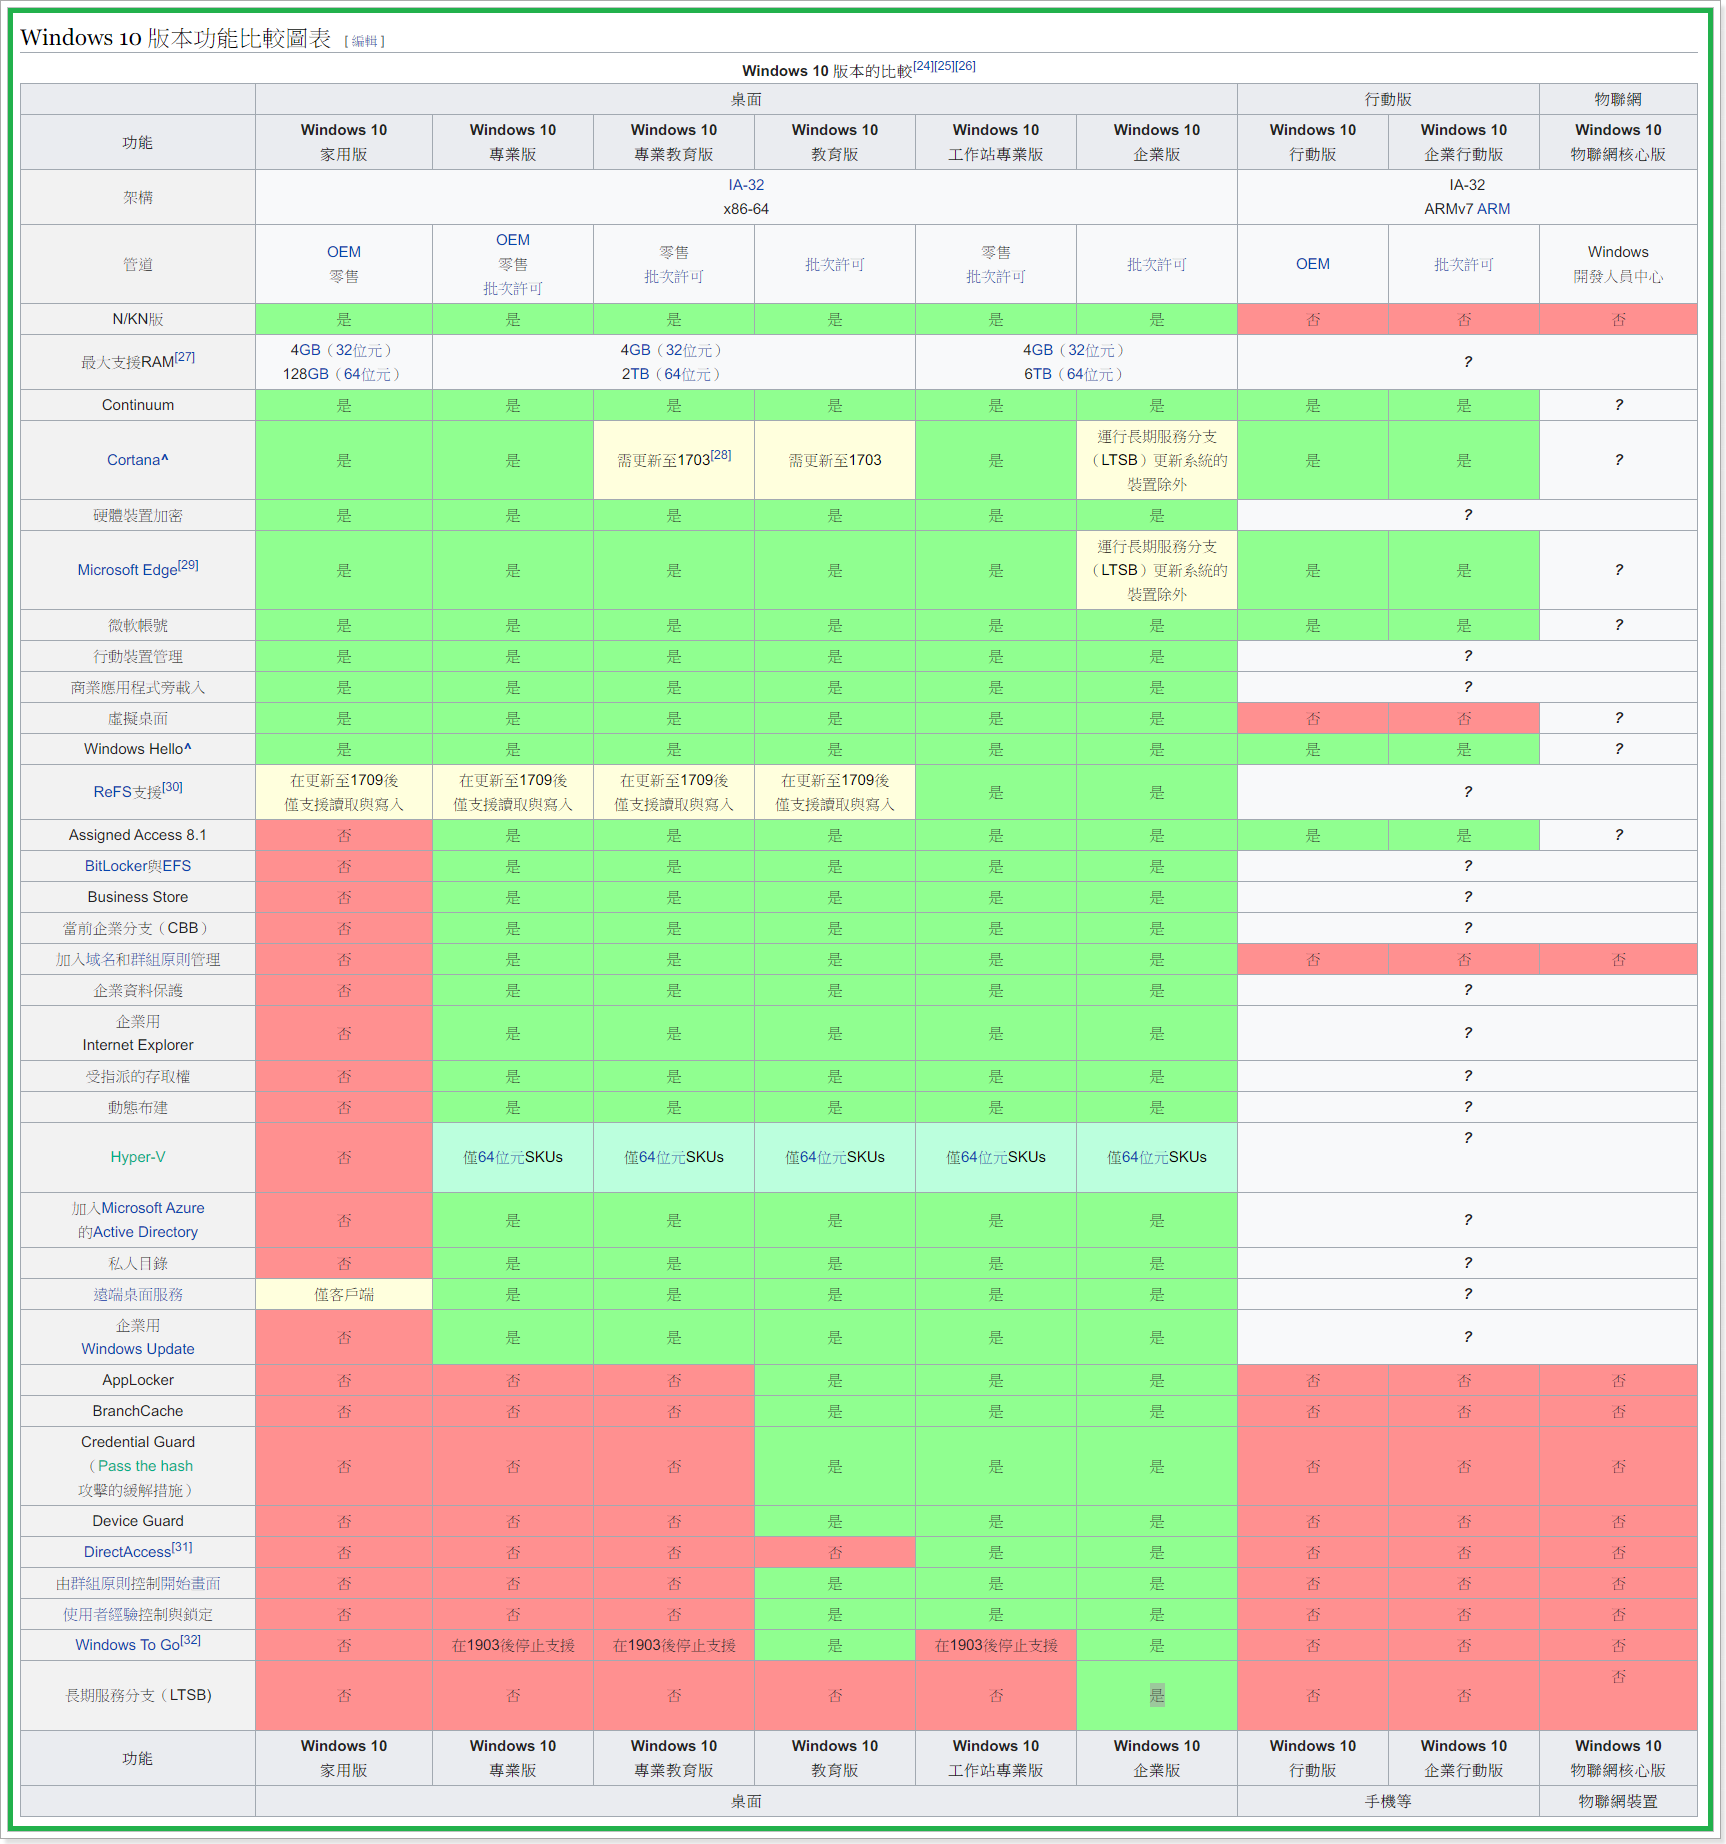The image size is (1726, 1844).
Task: Open the Windows To Go link
Action: (x=128, y=1645)
